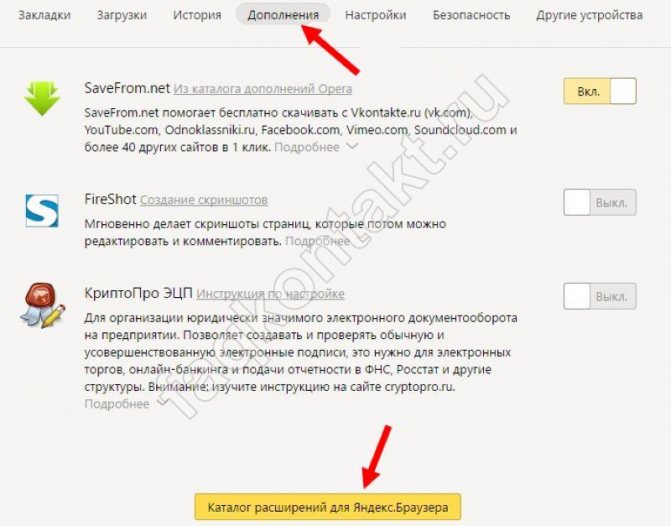Enable the FireShot extension toggle
The height and width of the screenshot is (526, 671).
[x=600, y=202]
